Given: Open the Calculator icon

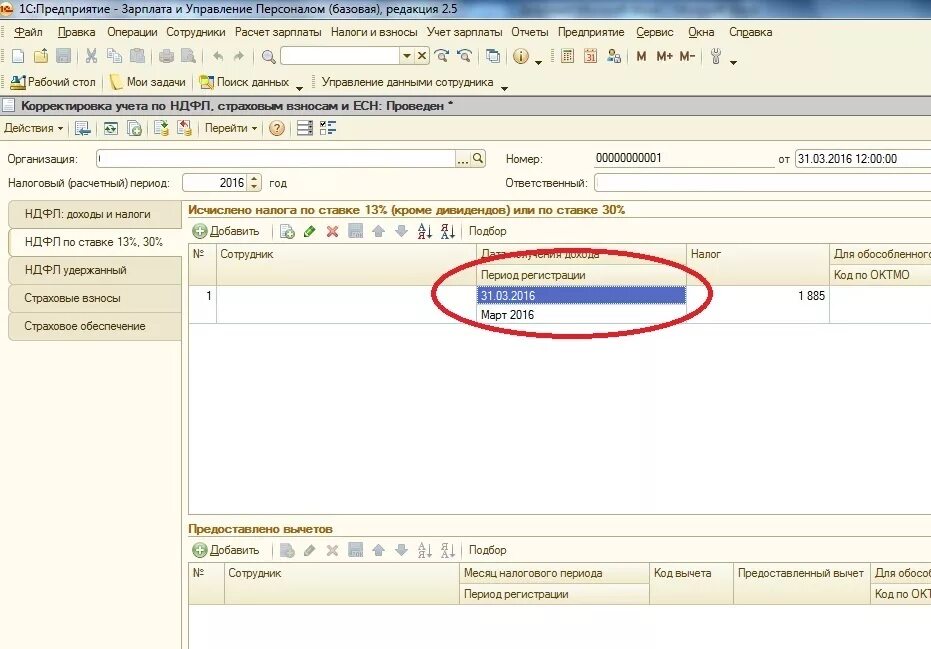Looking at the screenshot, I should [567, 56].
